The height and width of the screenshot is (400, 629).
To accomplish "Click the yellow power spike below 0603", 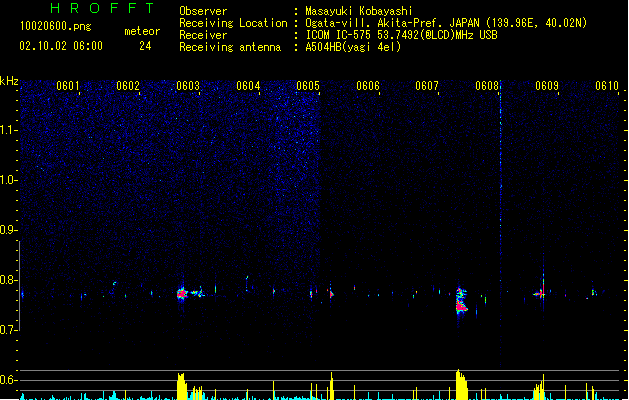I will click(x=182, y=386).
